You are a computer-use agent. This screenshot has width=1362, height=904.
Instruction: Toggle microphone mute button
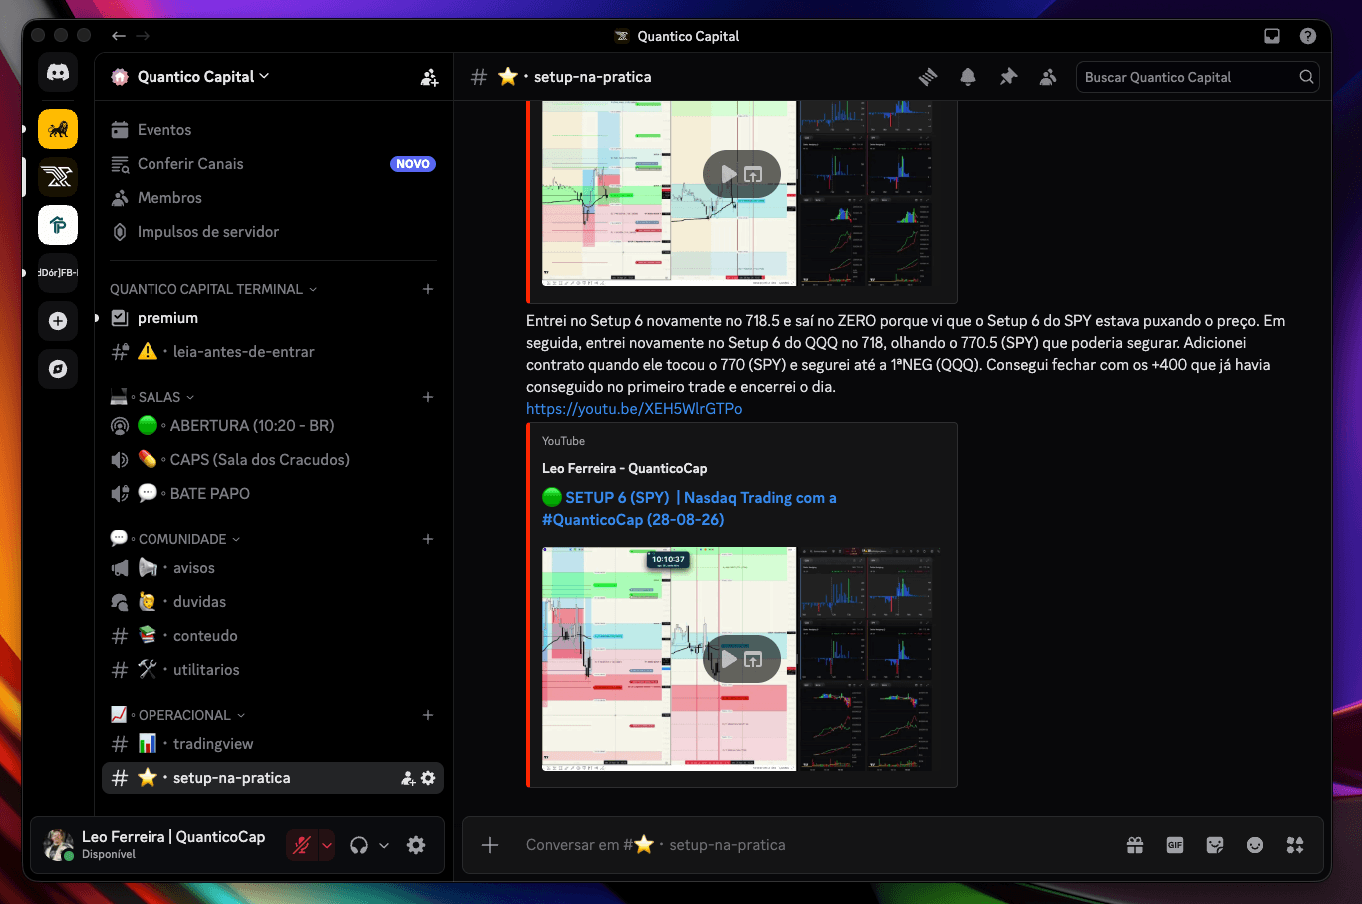(301, 845)
